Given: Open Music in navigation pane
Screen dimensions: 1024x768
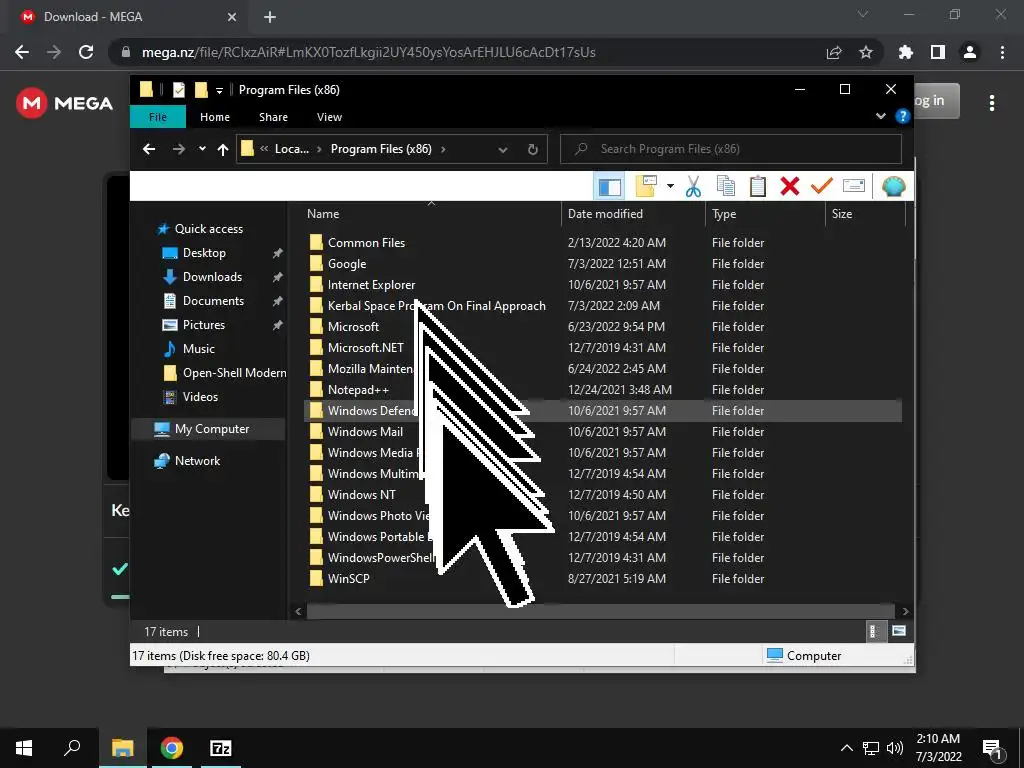Looking at the screenshot, I should [199, 349].
